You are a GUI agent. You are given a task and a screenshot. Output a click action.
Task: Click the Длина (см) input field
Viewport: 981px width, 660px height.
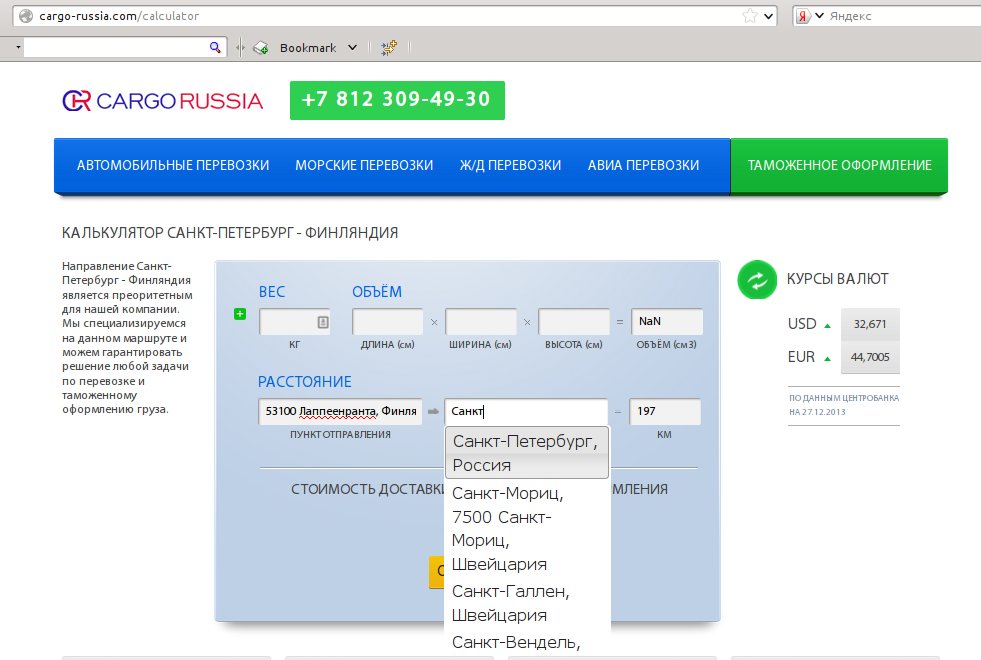click(x=388, y=322)
